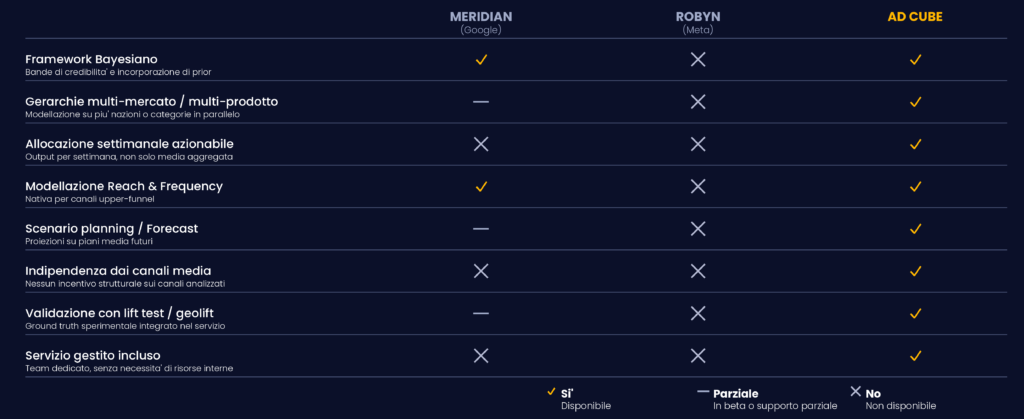Click AD Cube check for Servizio gestito incluso
1024x419 pixels.
[x=916, y=356]
